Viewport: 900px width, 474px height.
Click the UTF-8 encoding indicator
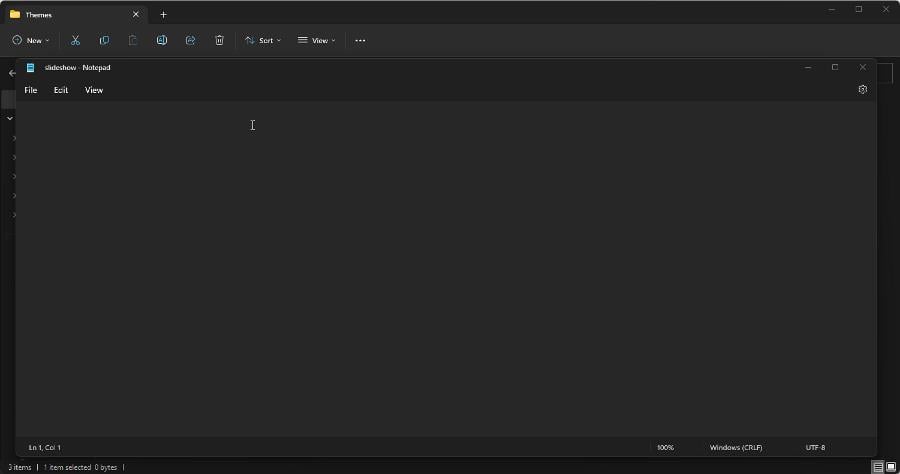(815, 448)
